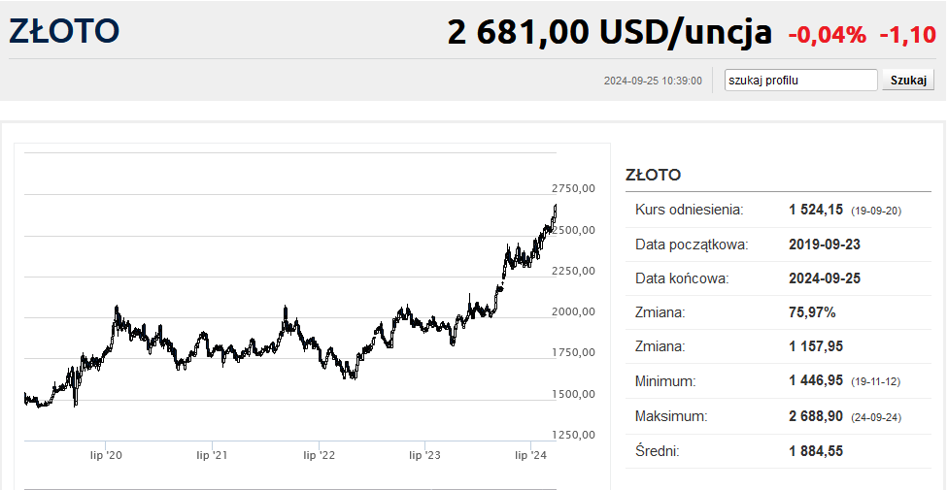Click the lip '21 axis label
Screen dimensions: 948x490
coord(211,456)
